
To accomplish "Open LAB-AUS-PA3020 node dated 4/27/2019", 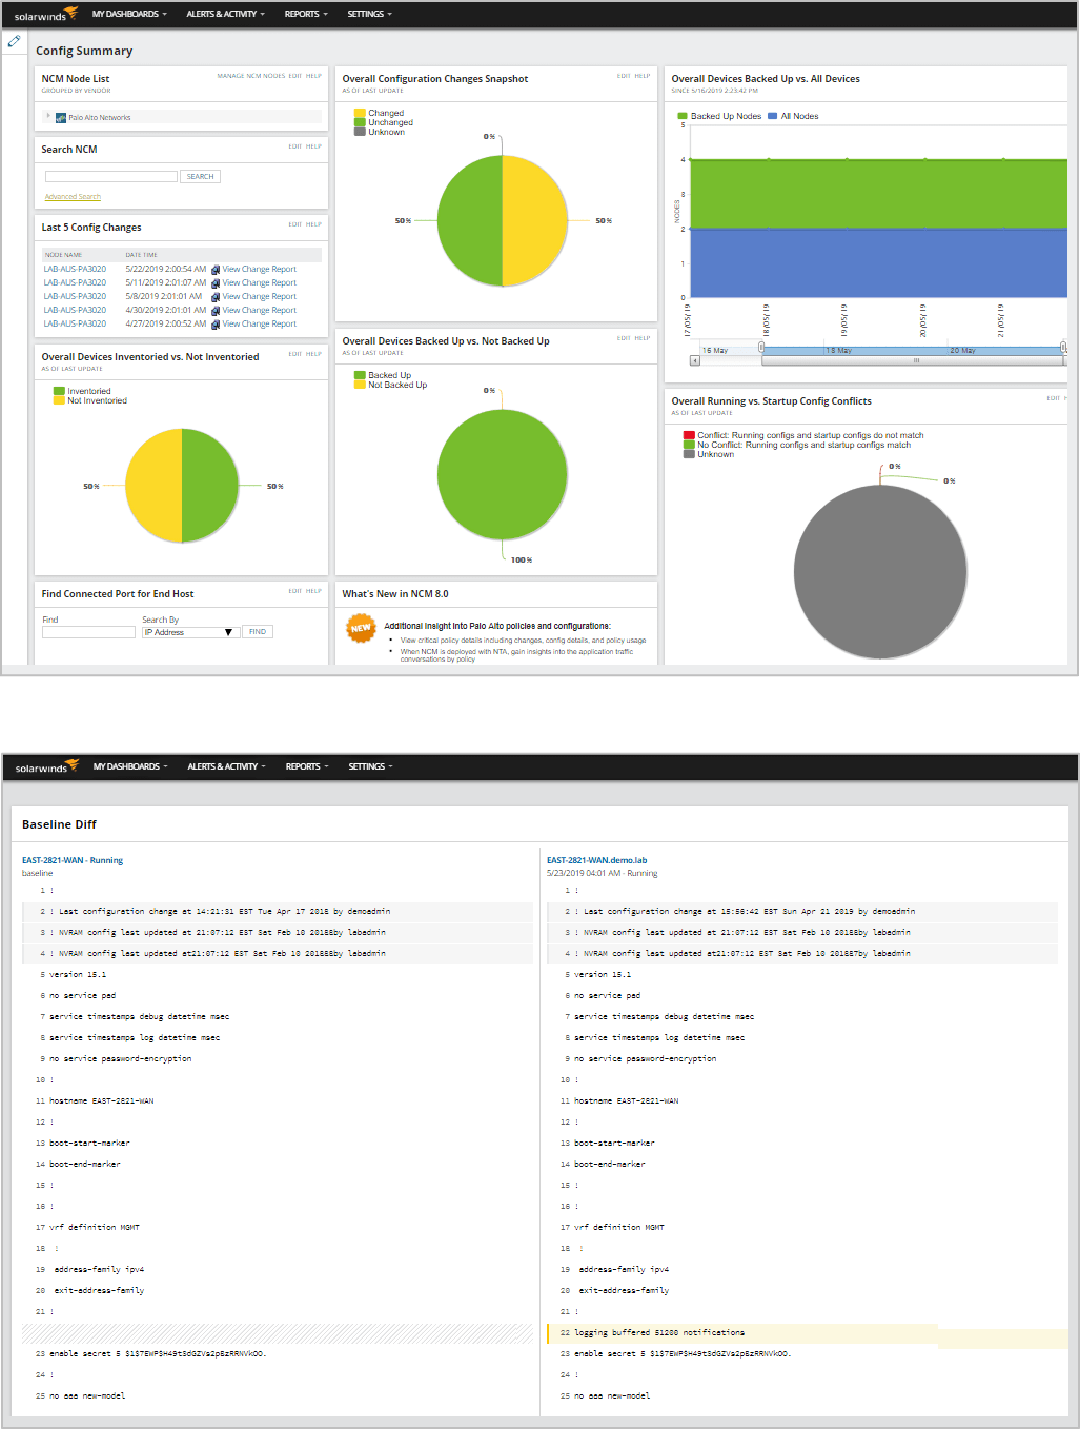I will tap(75, 324).
